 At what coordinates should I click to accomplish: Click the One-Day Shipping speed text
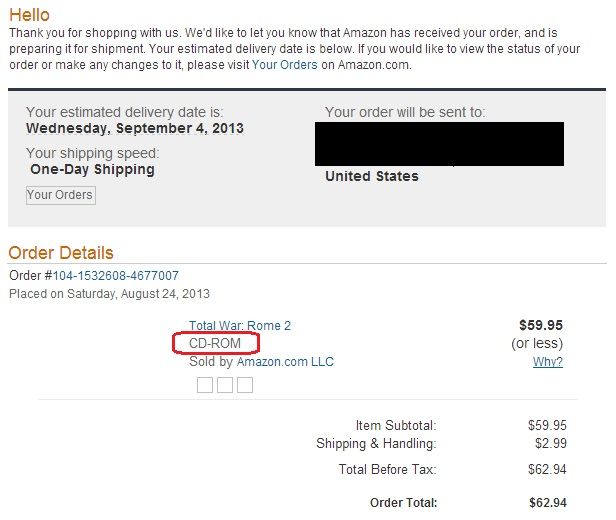(93, 169)
